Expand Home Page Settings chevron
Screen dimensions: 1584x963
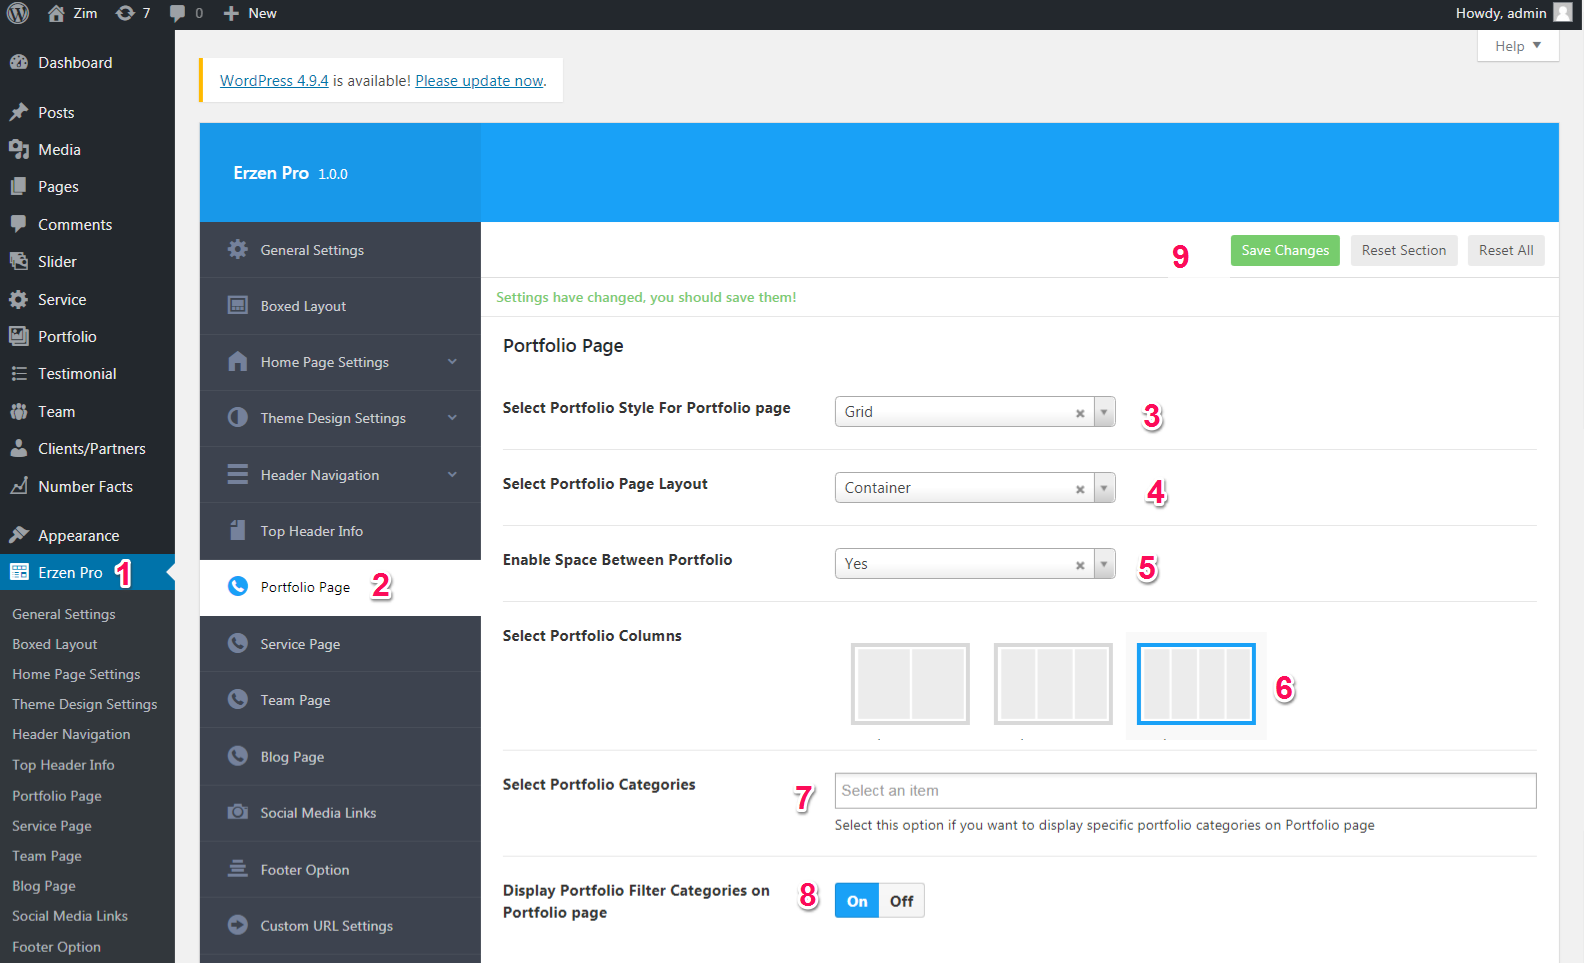click(452, 362)
